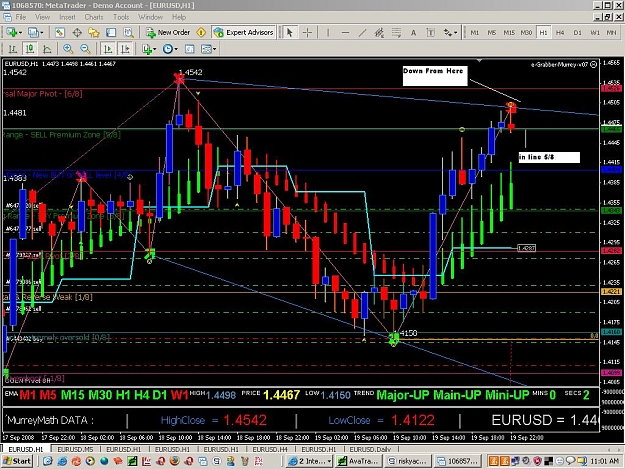Toggle chart auto scroll
The image size is (625, 469).
coord(108,49)
